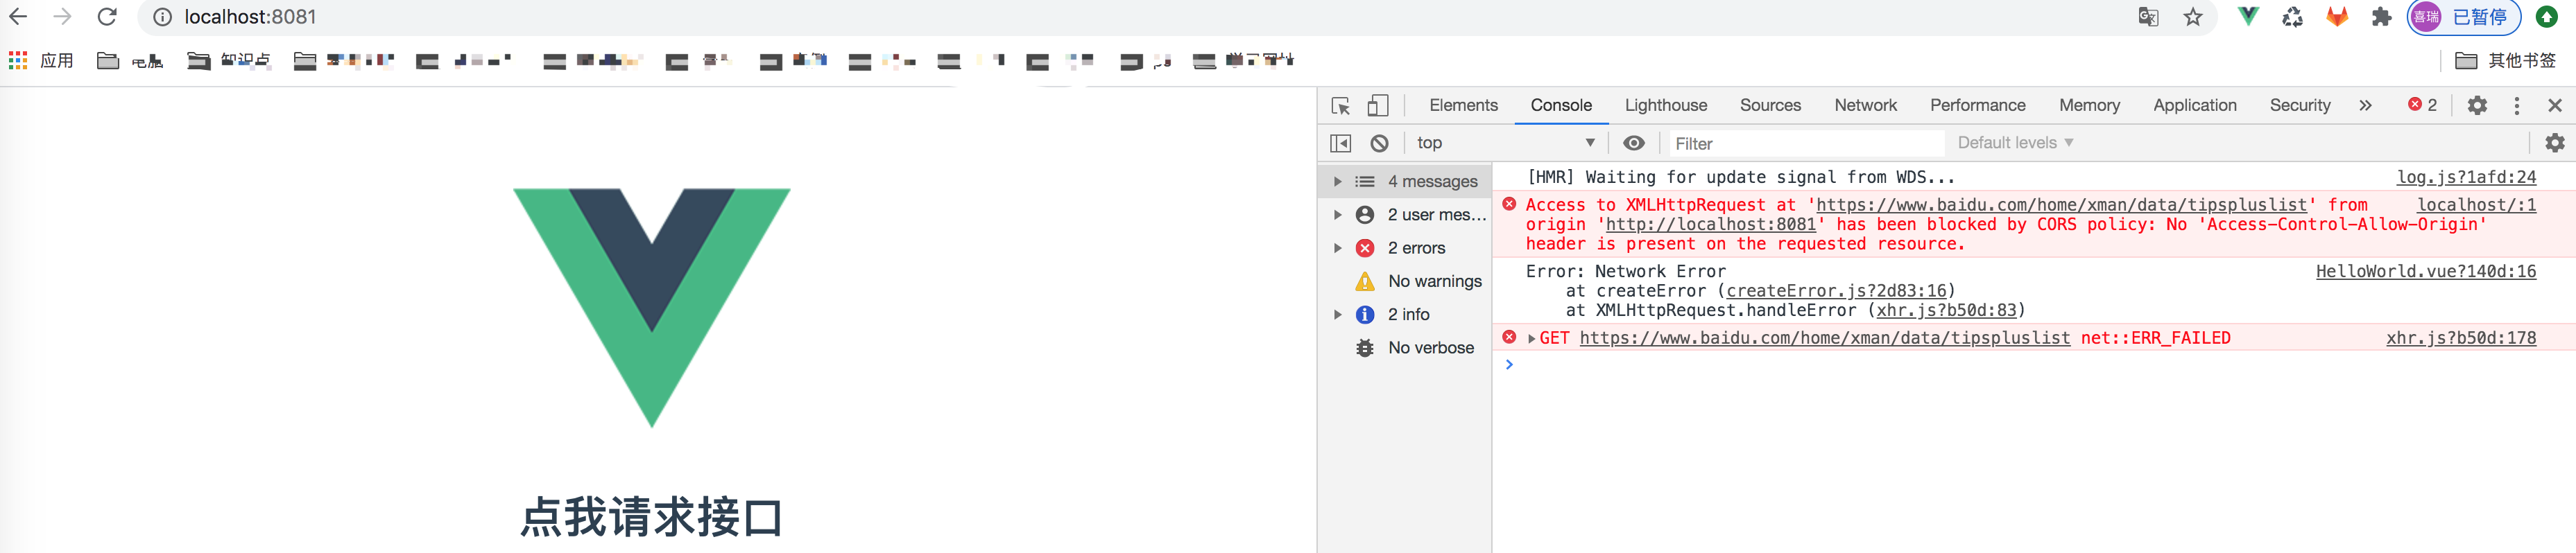Image resolution: width=2576 pixels, height=553 pixels.
Task: Go back in browser history
Action: [x=18, y=17]
